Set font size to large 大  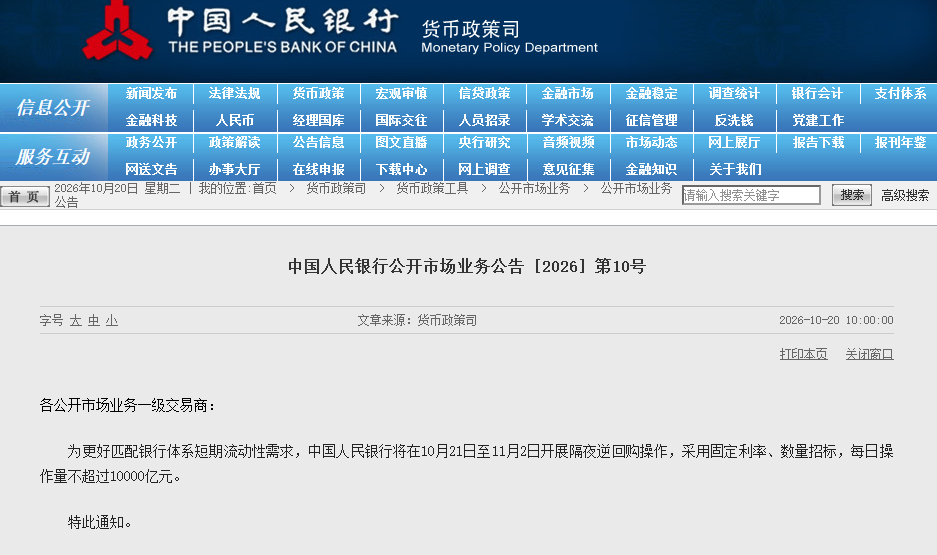coord(75,321)
